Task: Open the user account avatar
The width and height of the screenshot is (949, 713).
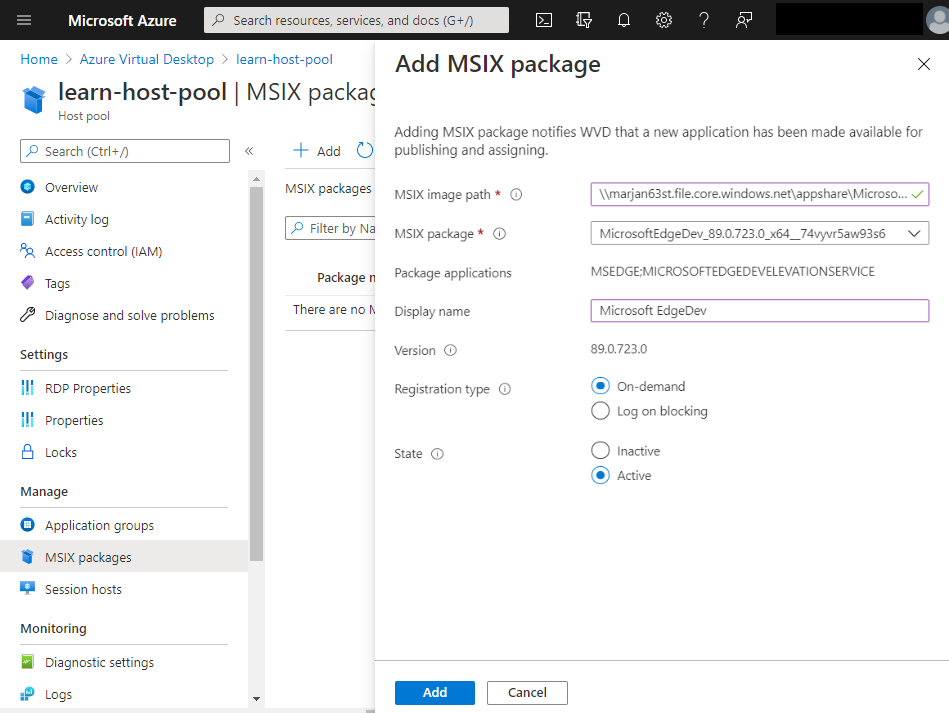Action: (x=937, y=21)
